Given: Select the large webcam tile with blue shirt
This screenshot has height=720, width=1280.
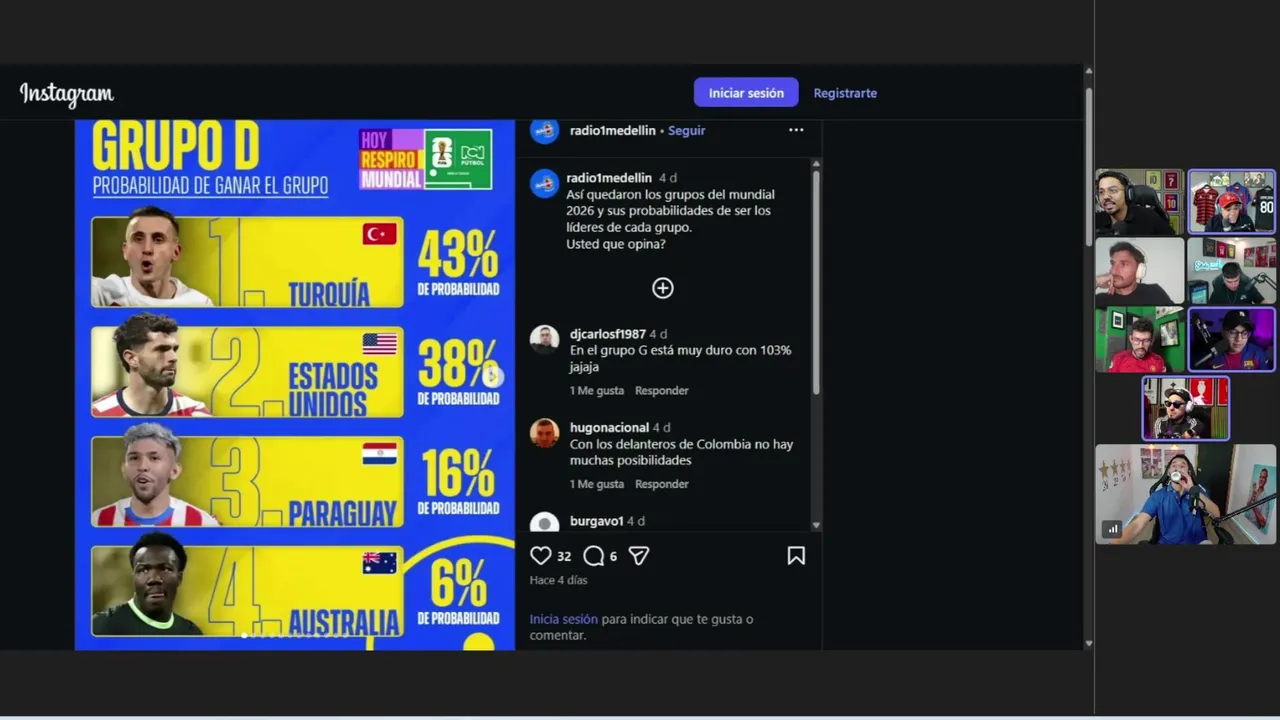Looking at the screenshot, I should (1185, 494).
